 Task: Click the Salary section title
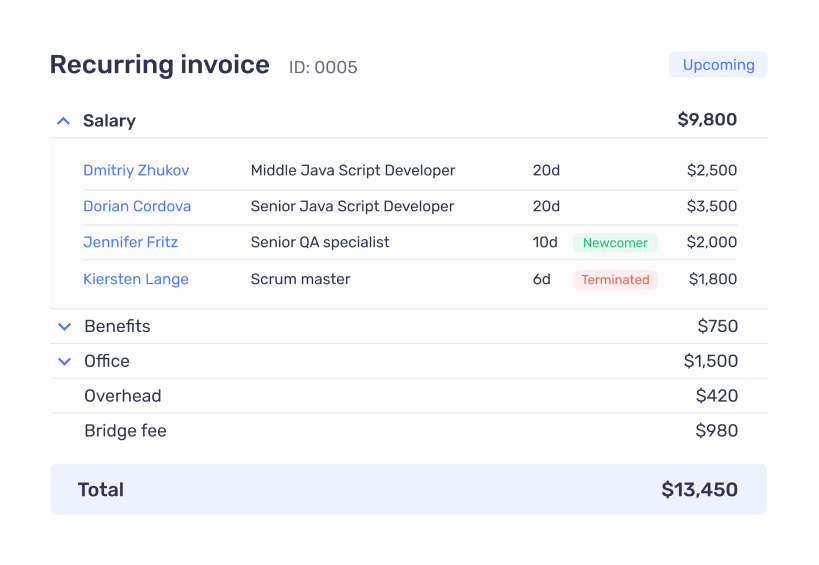[x=109, y=121]
